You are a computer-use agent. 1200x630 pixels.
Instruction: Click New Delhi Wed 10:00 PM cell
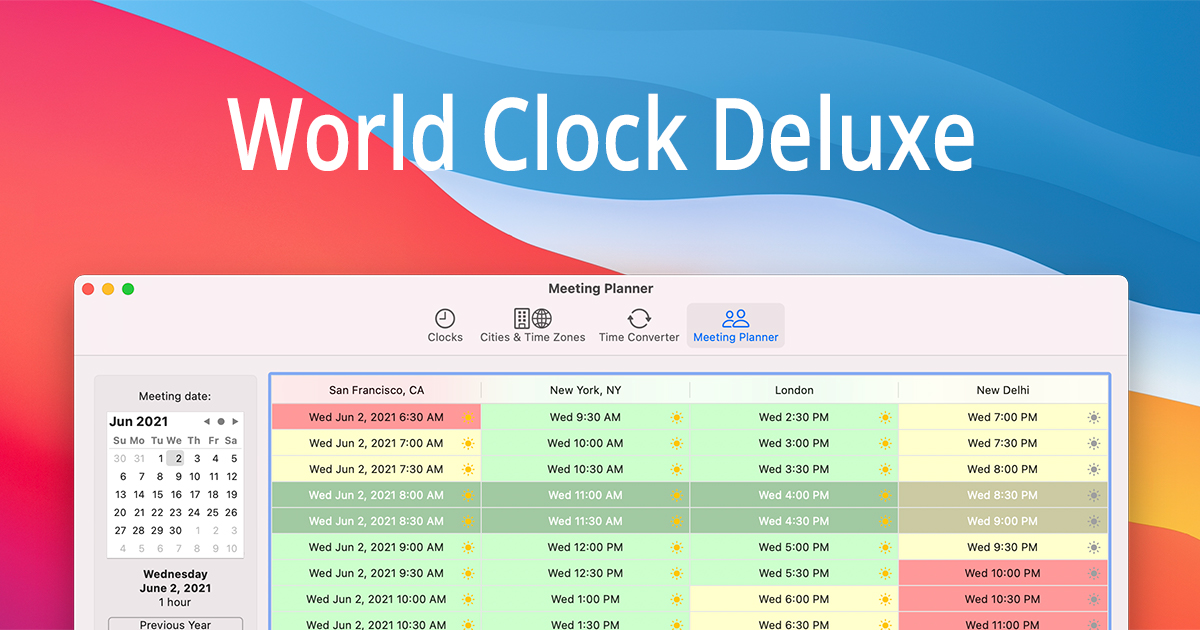point(1003,573)
